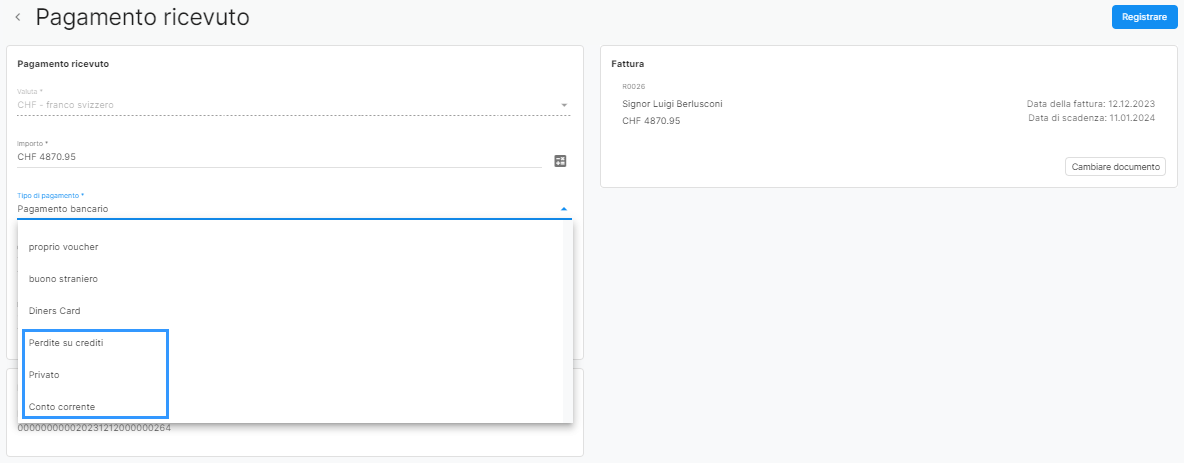
Task: Click the Pagamento bancario selected value
Action: point(63,208)
